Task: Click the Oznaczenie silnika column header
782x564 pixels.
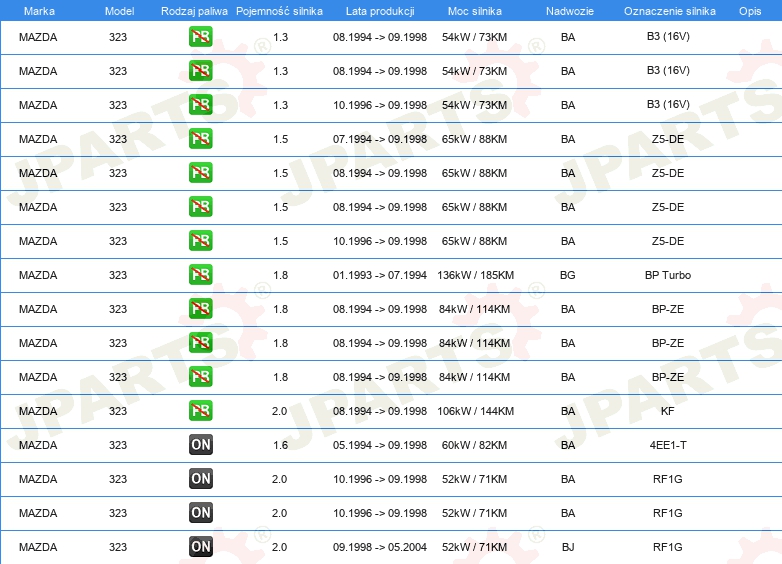Action: 670,11
